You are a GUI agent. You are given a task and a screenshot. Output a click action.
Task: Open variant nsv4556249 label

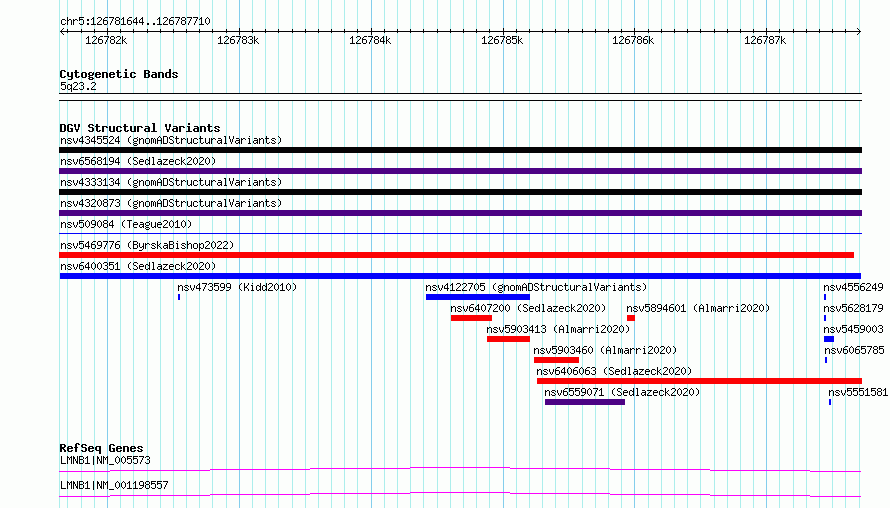pos(854,287)
